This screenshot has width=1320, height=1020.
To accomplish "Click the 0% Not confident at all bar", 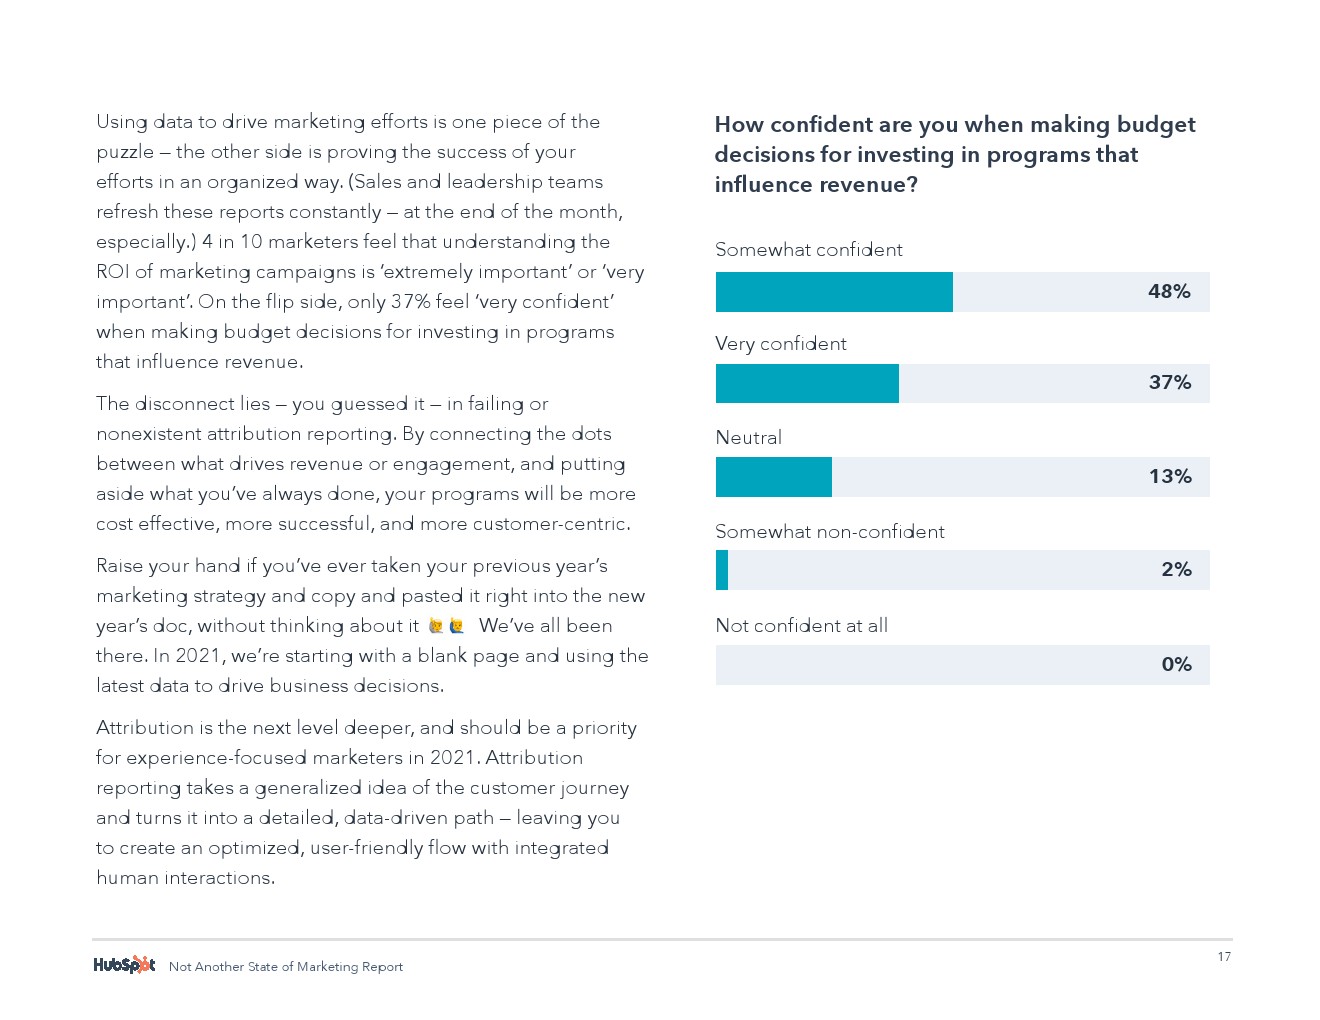I will (962, 665).
